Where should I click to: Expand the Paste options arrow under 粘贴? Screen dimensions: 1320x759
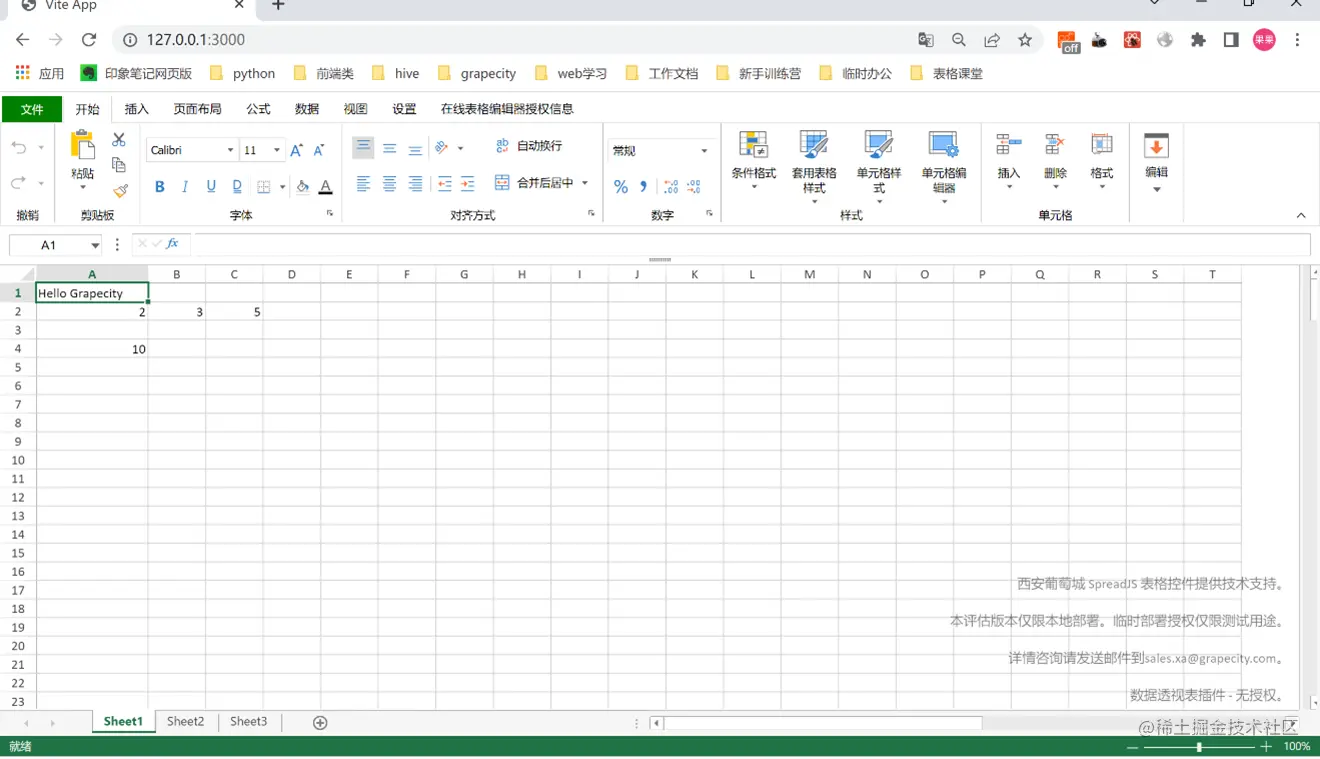[83, 187]
